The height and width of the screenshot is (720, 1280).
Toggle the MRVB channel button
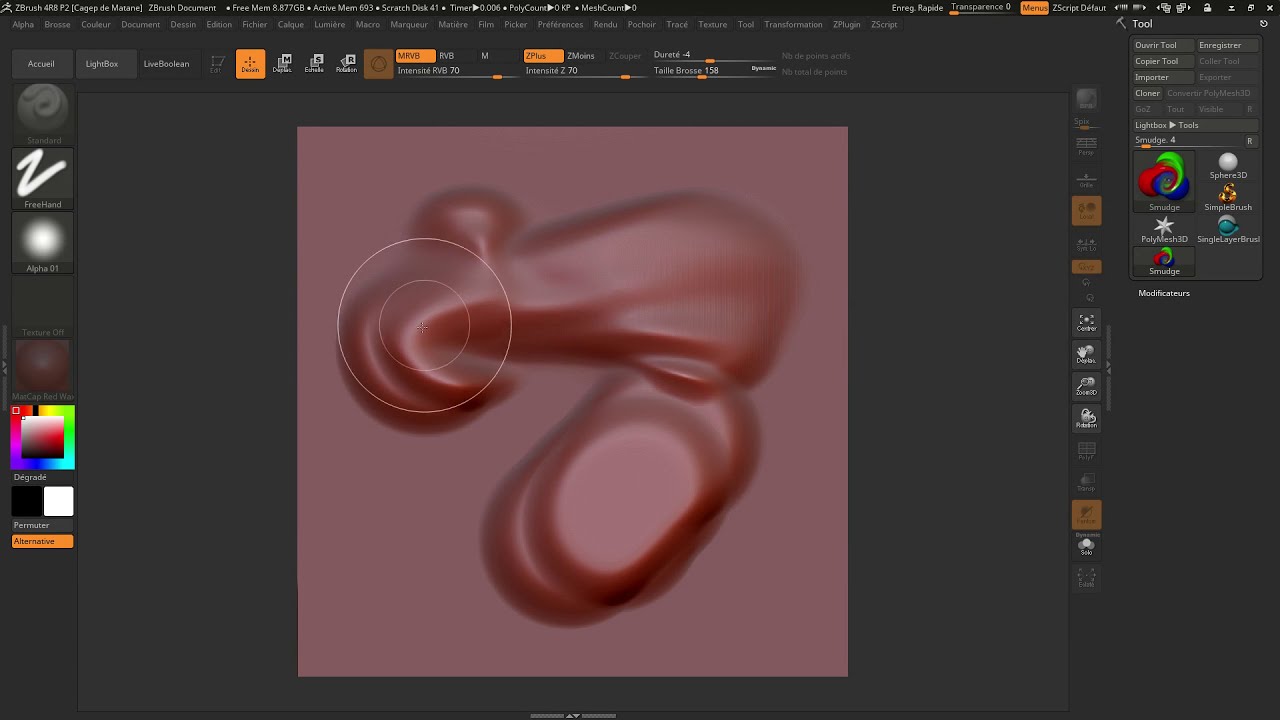click(x=415, y=56)
